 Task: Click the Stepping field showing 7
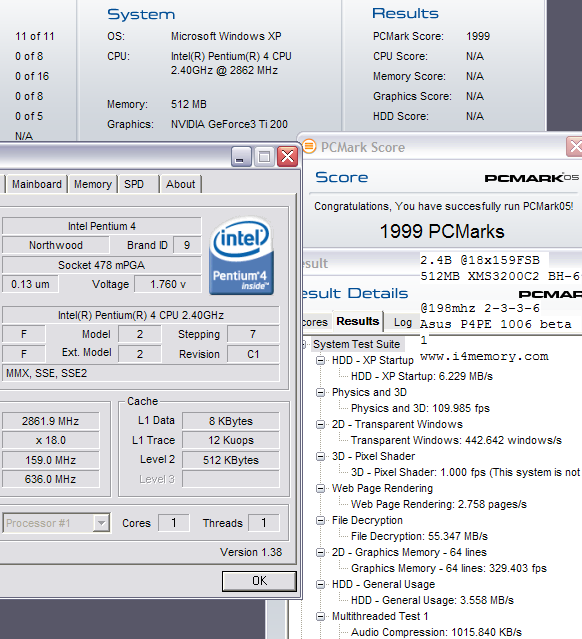pyautogui.click(x=253, y=335)
